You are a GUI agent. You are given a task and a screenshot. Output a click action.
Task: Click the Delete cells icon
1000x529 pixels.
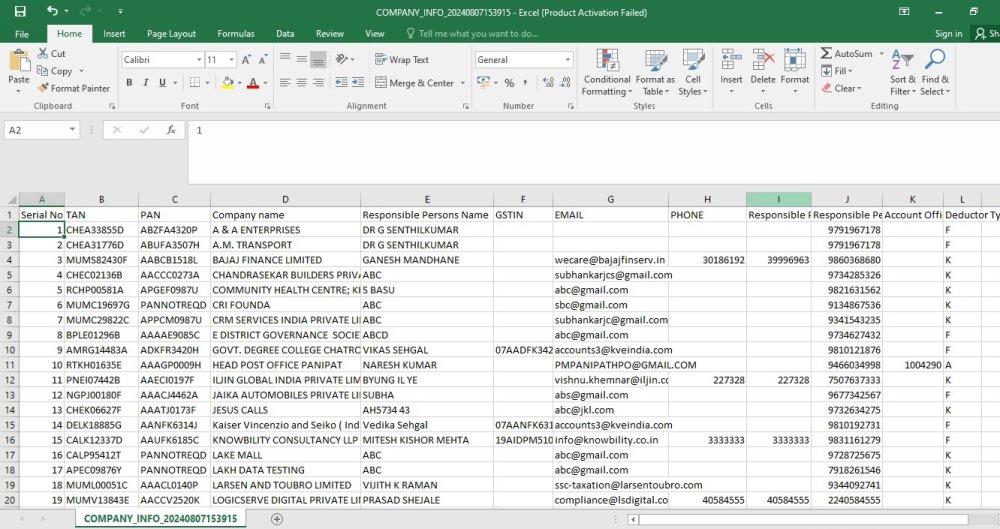(x=763, y=61)
